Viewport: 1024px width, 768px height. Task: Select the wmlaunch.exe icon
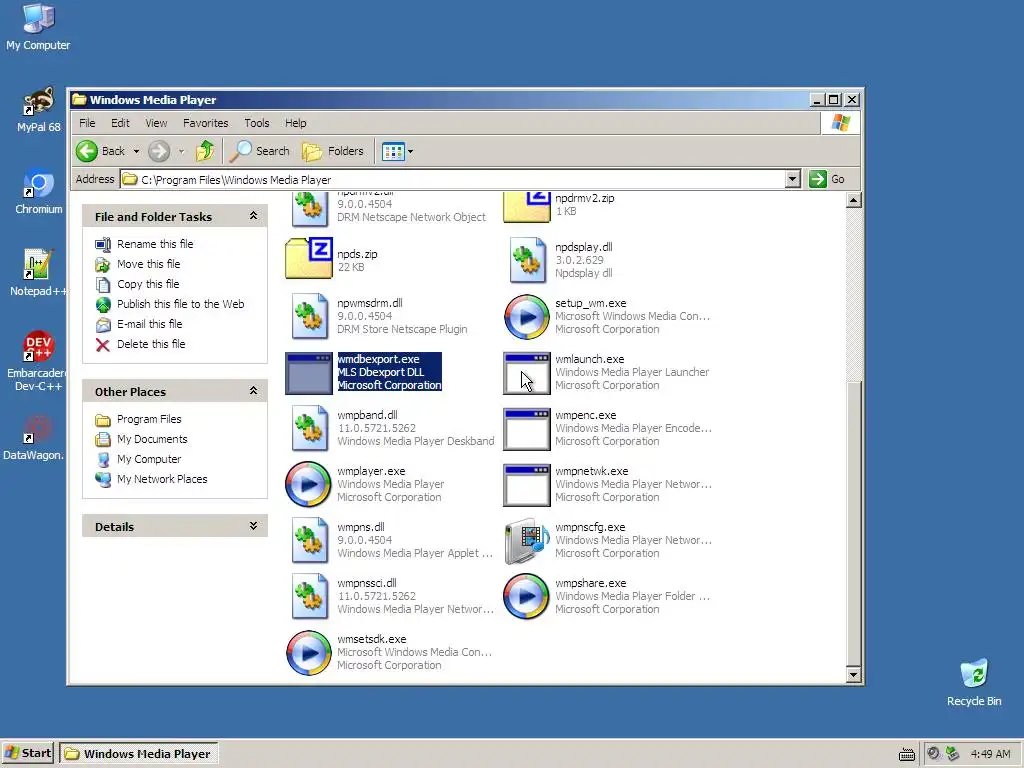[526, 374]
